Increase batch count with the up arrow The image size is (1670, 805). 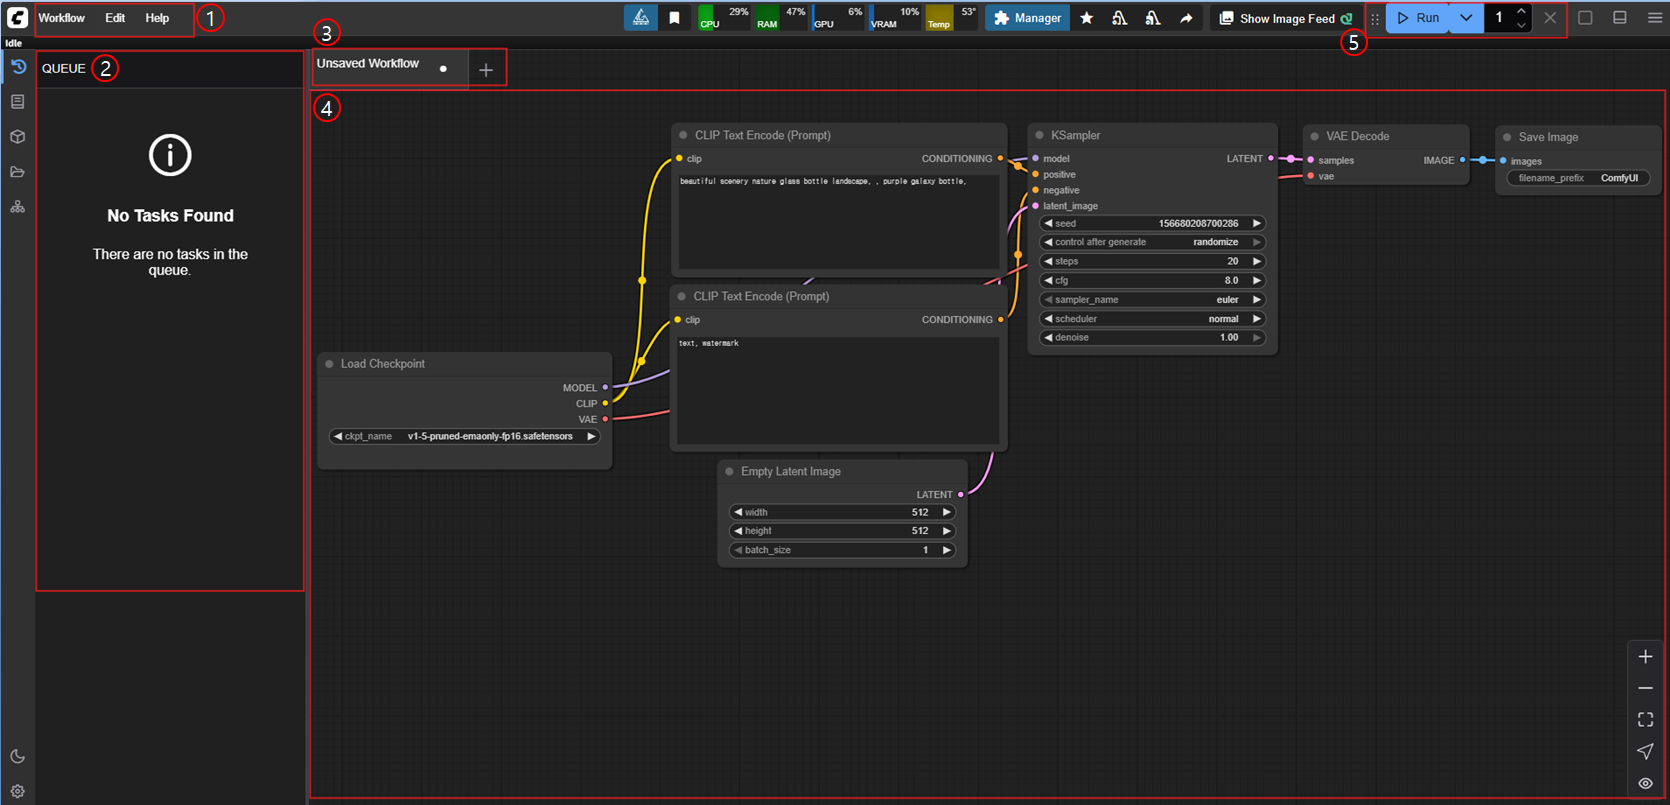[x=1521, y=11]
